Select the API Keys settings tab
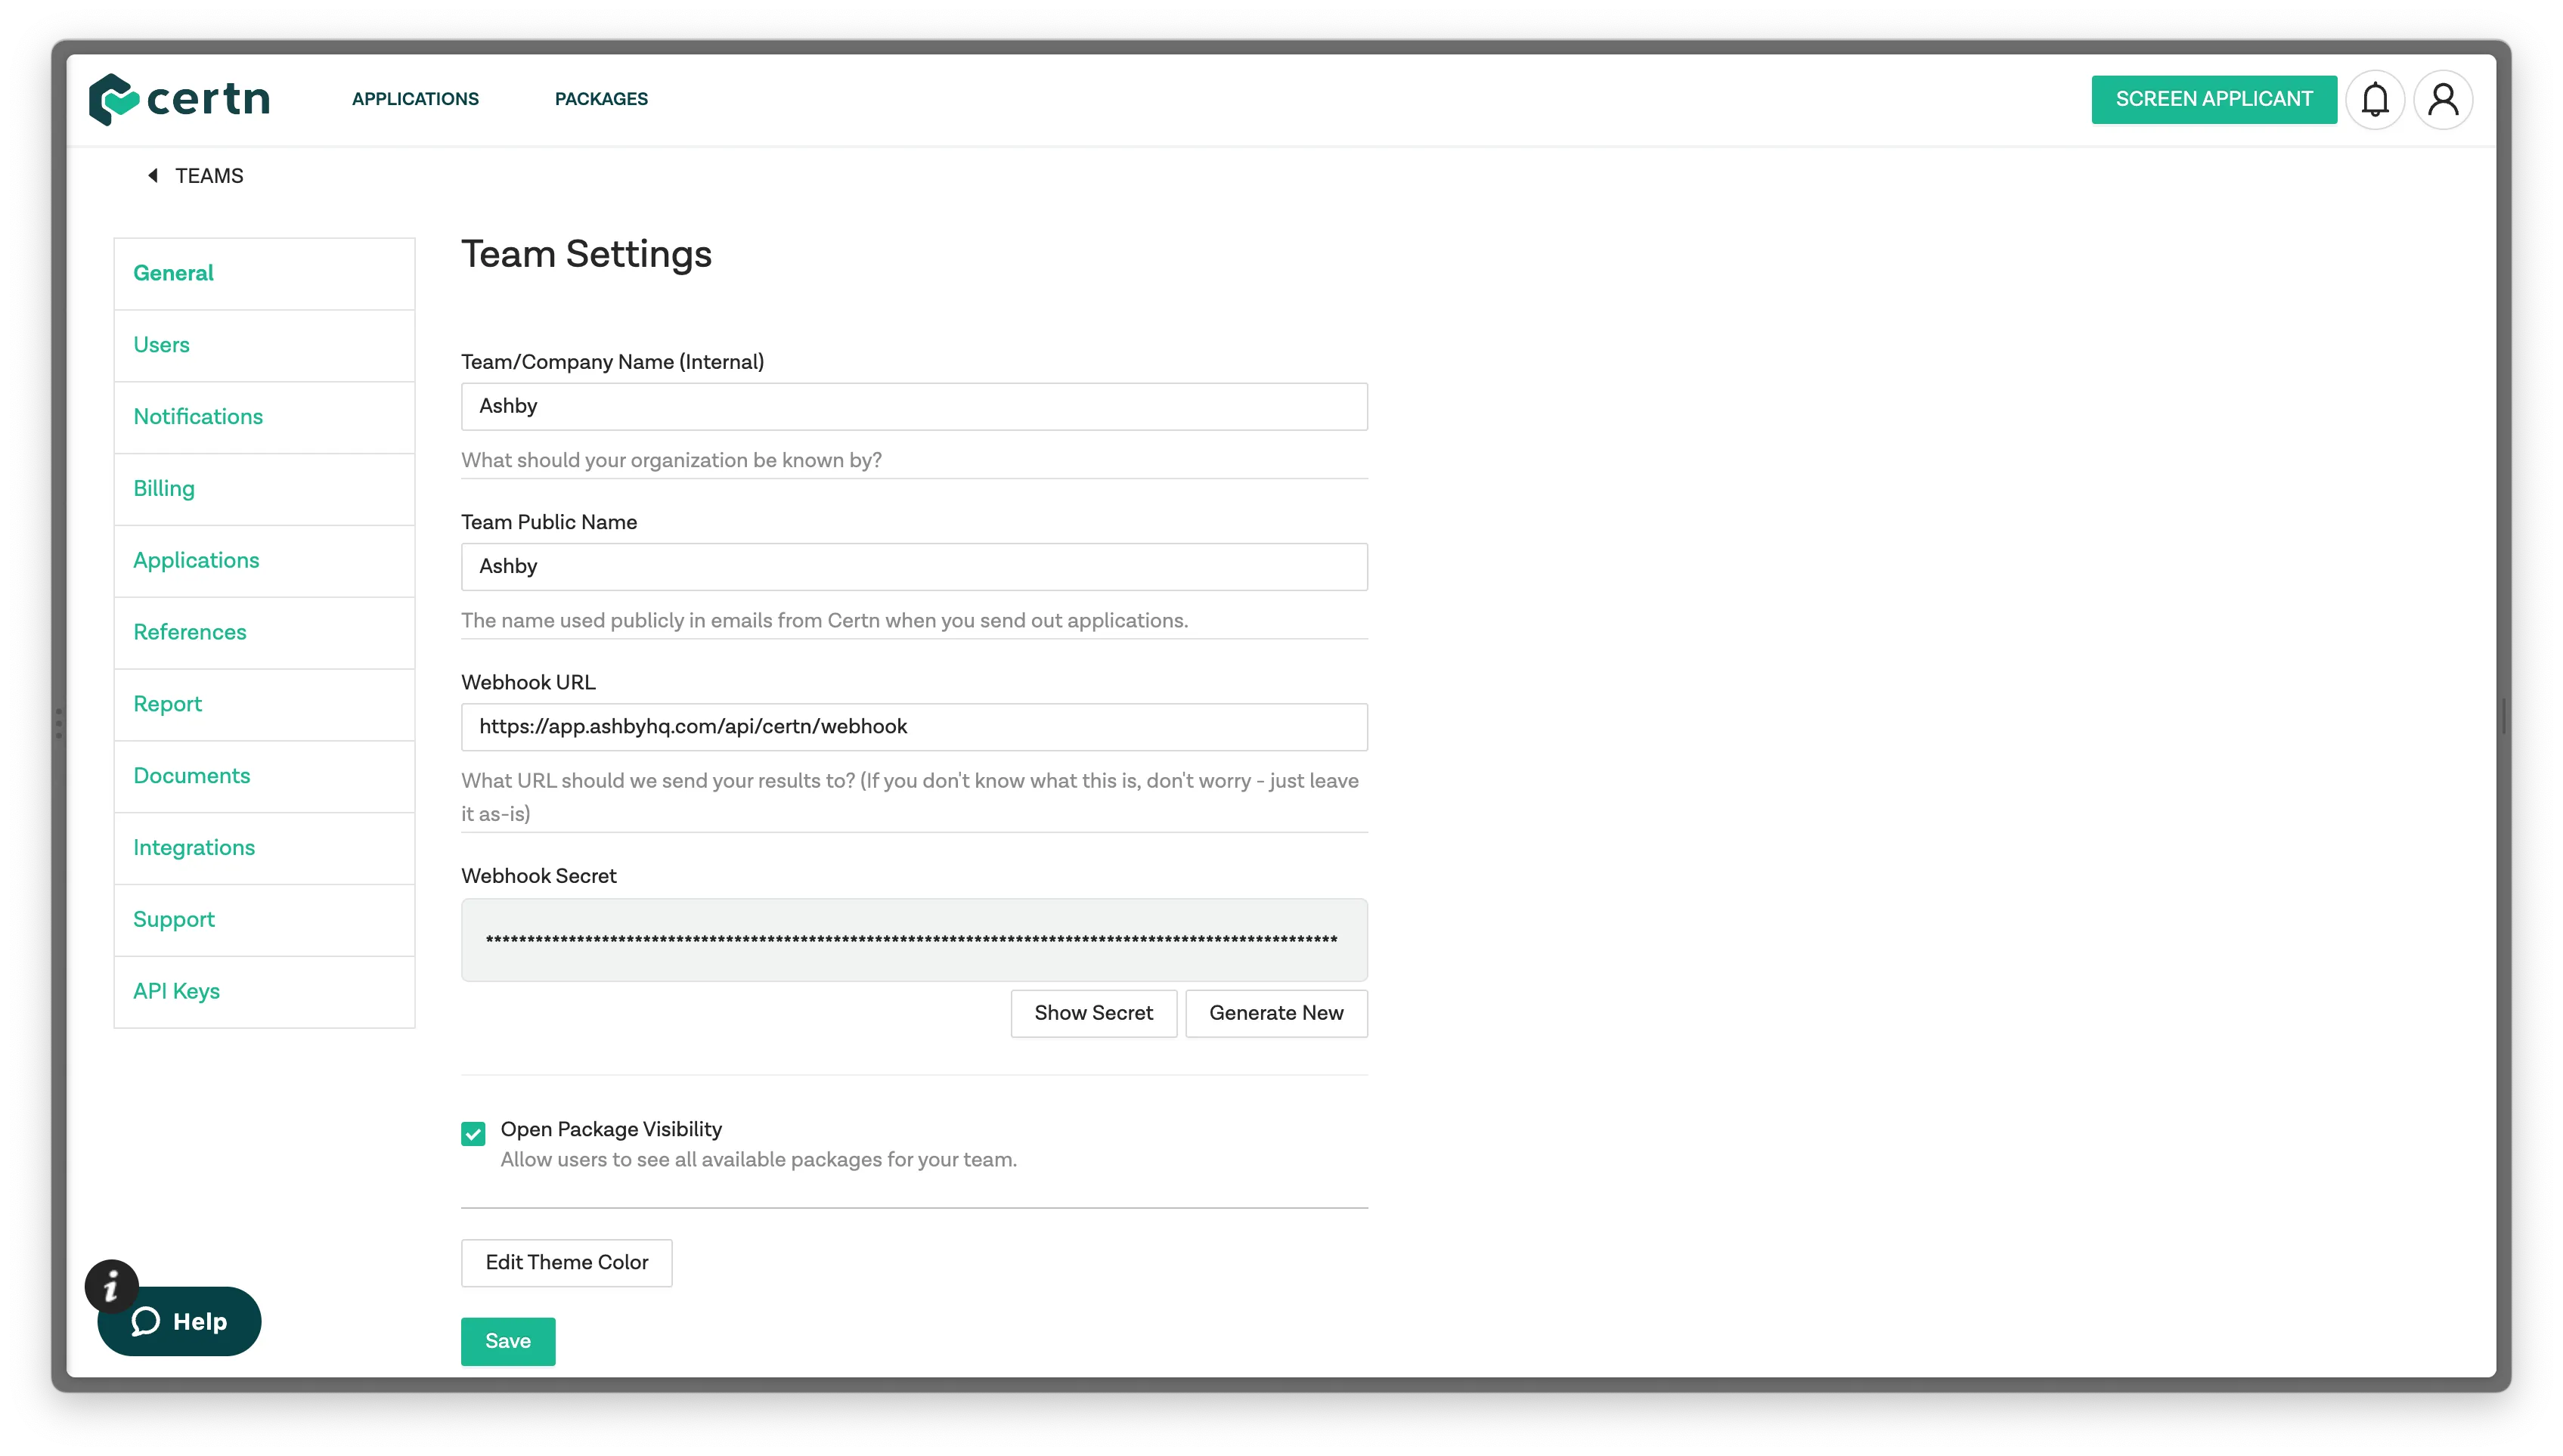 264,992
